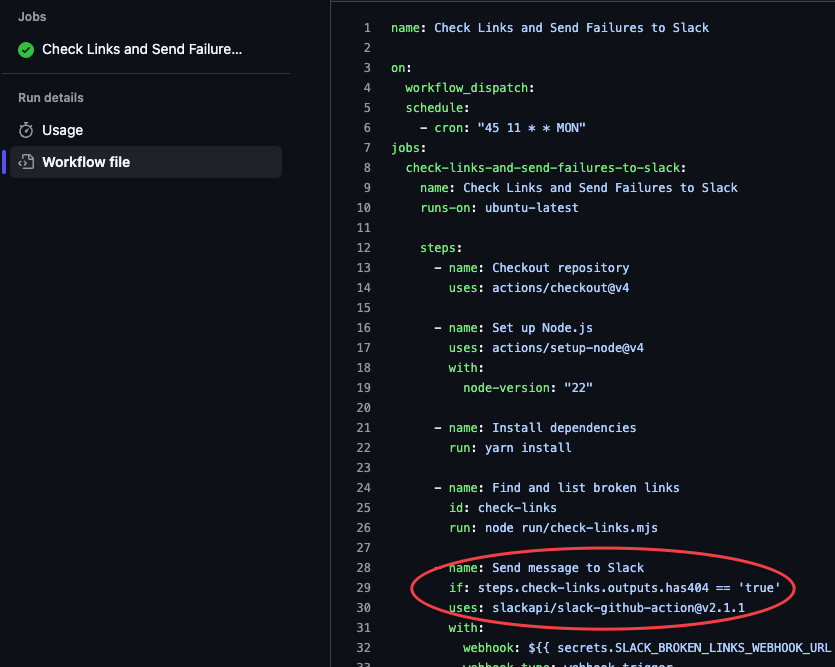Click line number 1 in the gutter

point(367,28)
